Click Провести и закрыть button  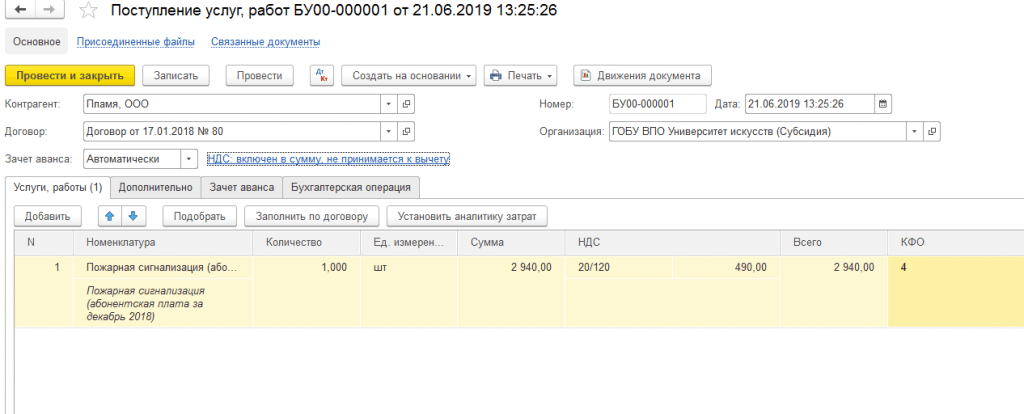[x=70, y=75]
